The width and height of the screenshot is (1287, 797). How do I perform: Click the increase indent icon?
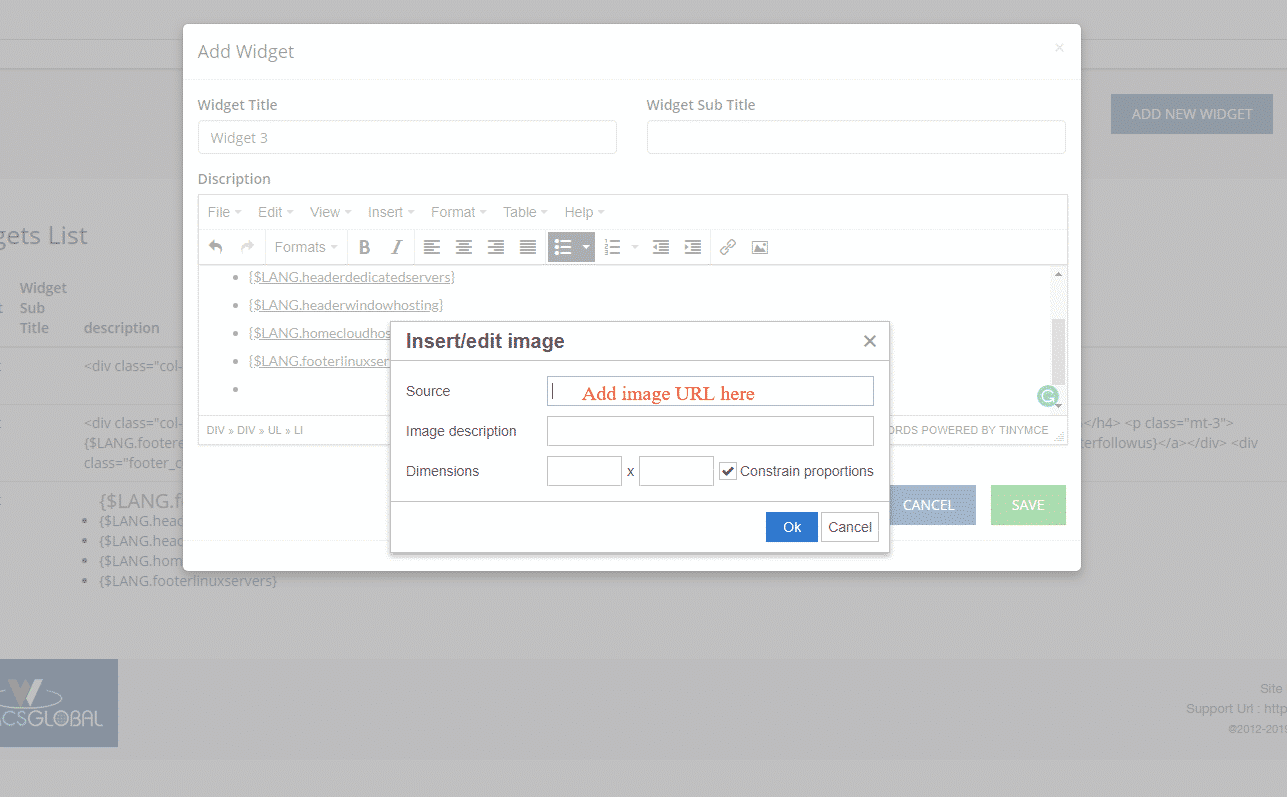tap(692, 247)
